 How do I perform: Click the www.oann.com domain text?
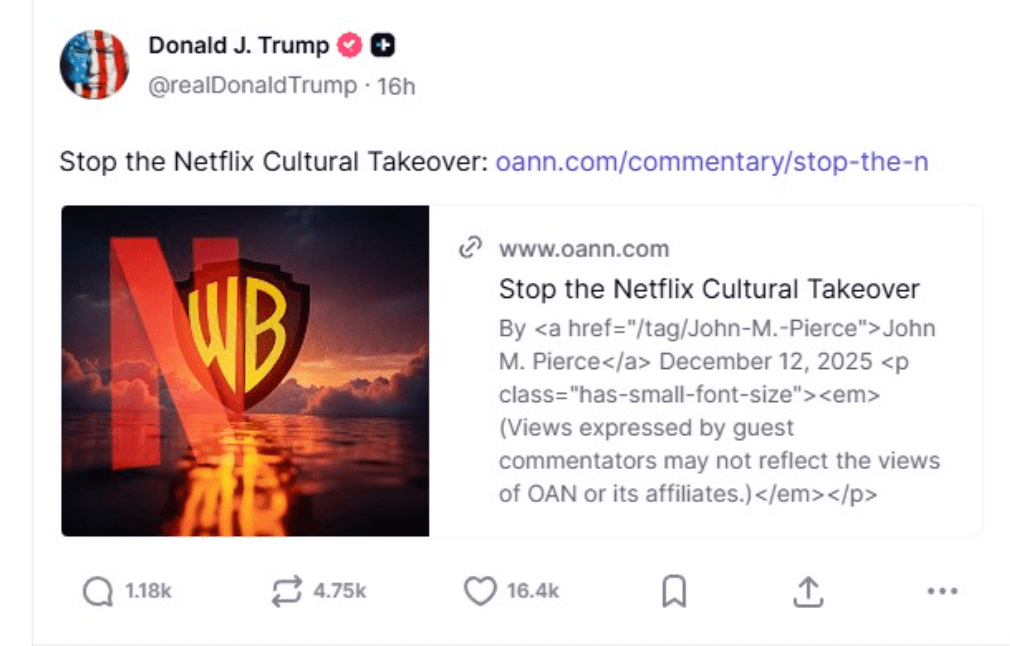tap(584, 249)
